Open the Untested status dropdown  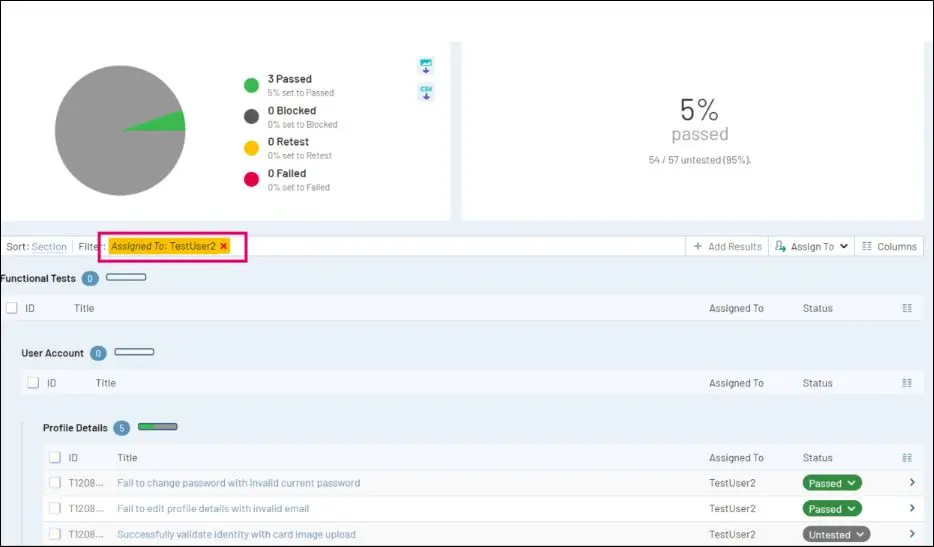pyautogui.click(x=836, y=534)
